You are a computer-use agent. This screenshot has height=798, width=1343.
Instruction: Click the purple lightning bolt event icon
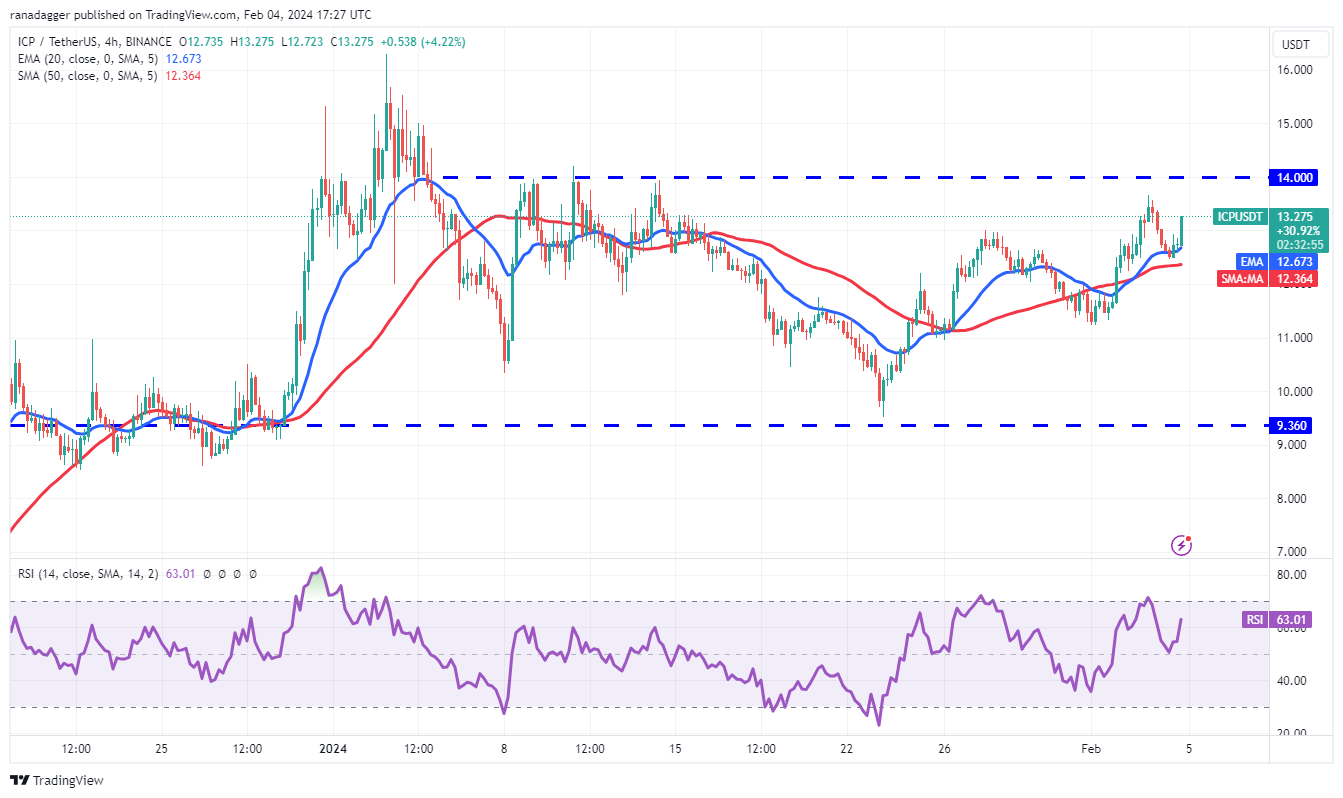coord(1181,545)
